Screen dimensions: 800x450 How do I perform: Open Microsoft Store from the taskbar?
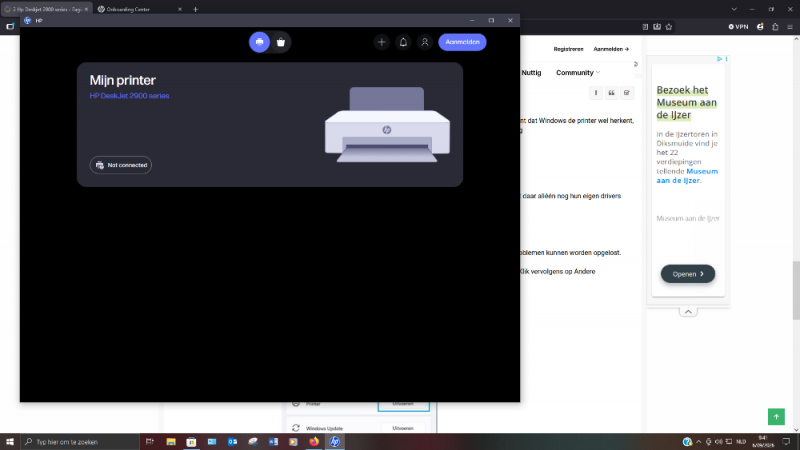(191, 442)
